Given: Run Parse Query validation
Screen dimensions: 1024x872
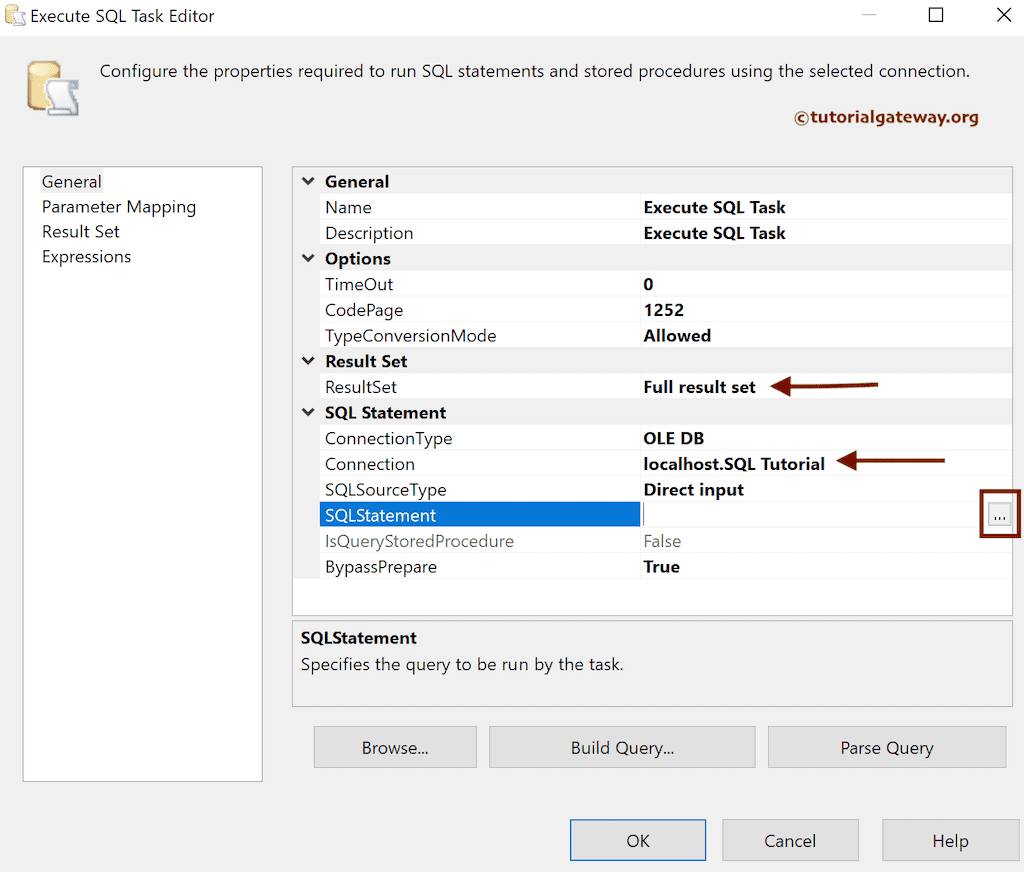Looking at the screenshot, I should (886, 747).
